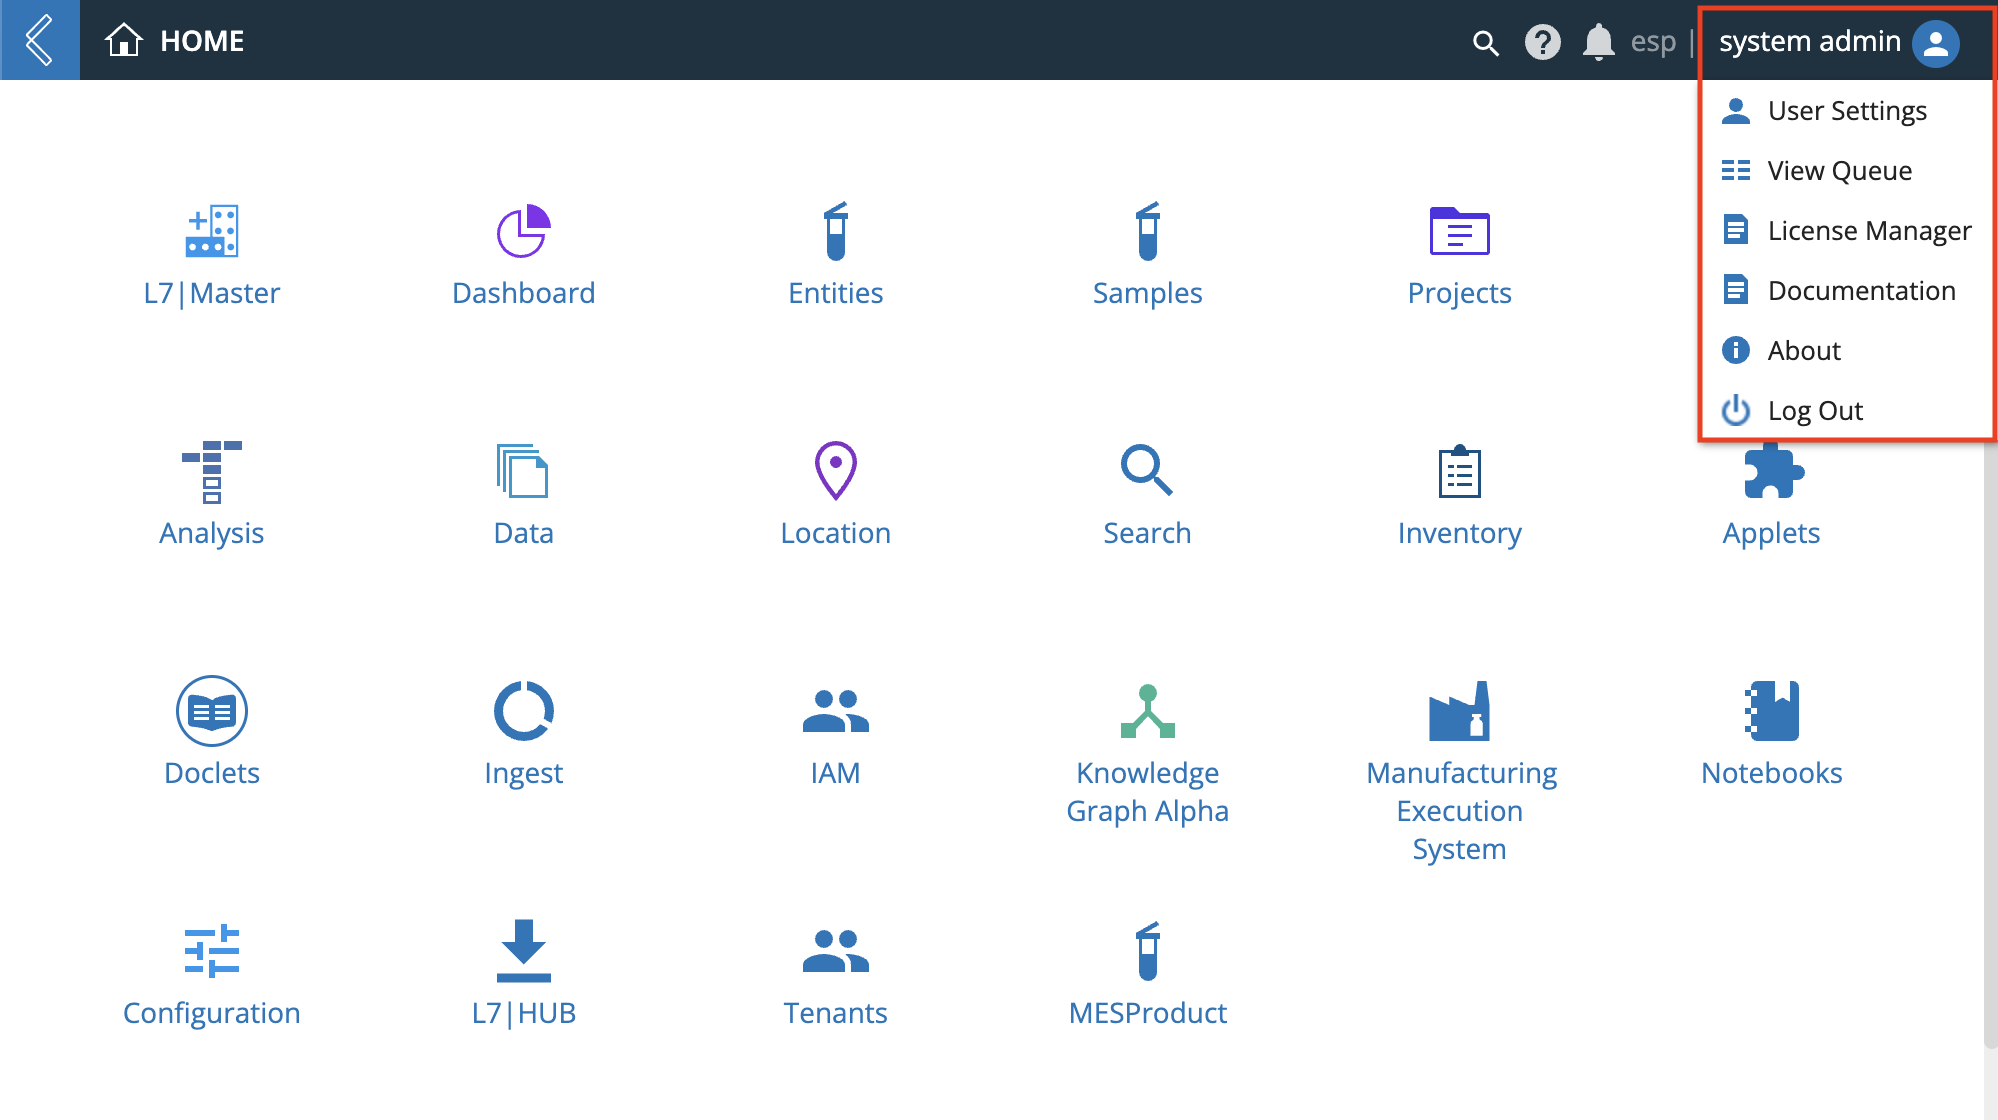Click the Analysis label
Image resolution: width=1998 pixels, height=1120 pixels.
point(212,533)
